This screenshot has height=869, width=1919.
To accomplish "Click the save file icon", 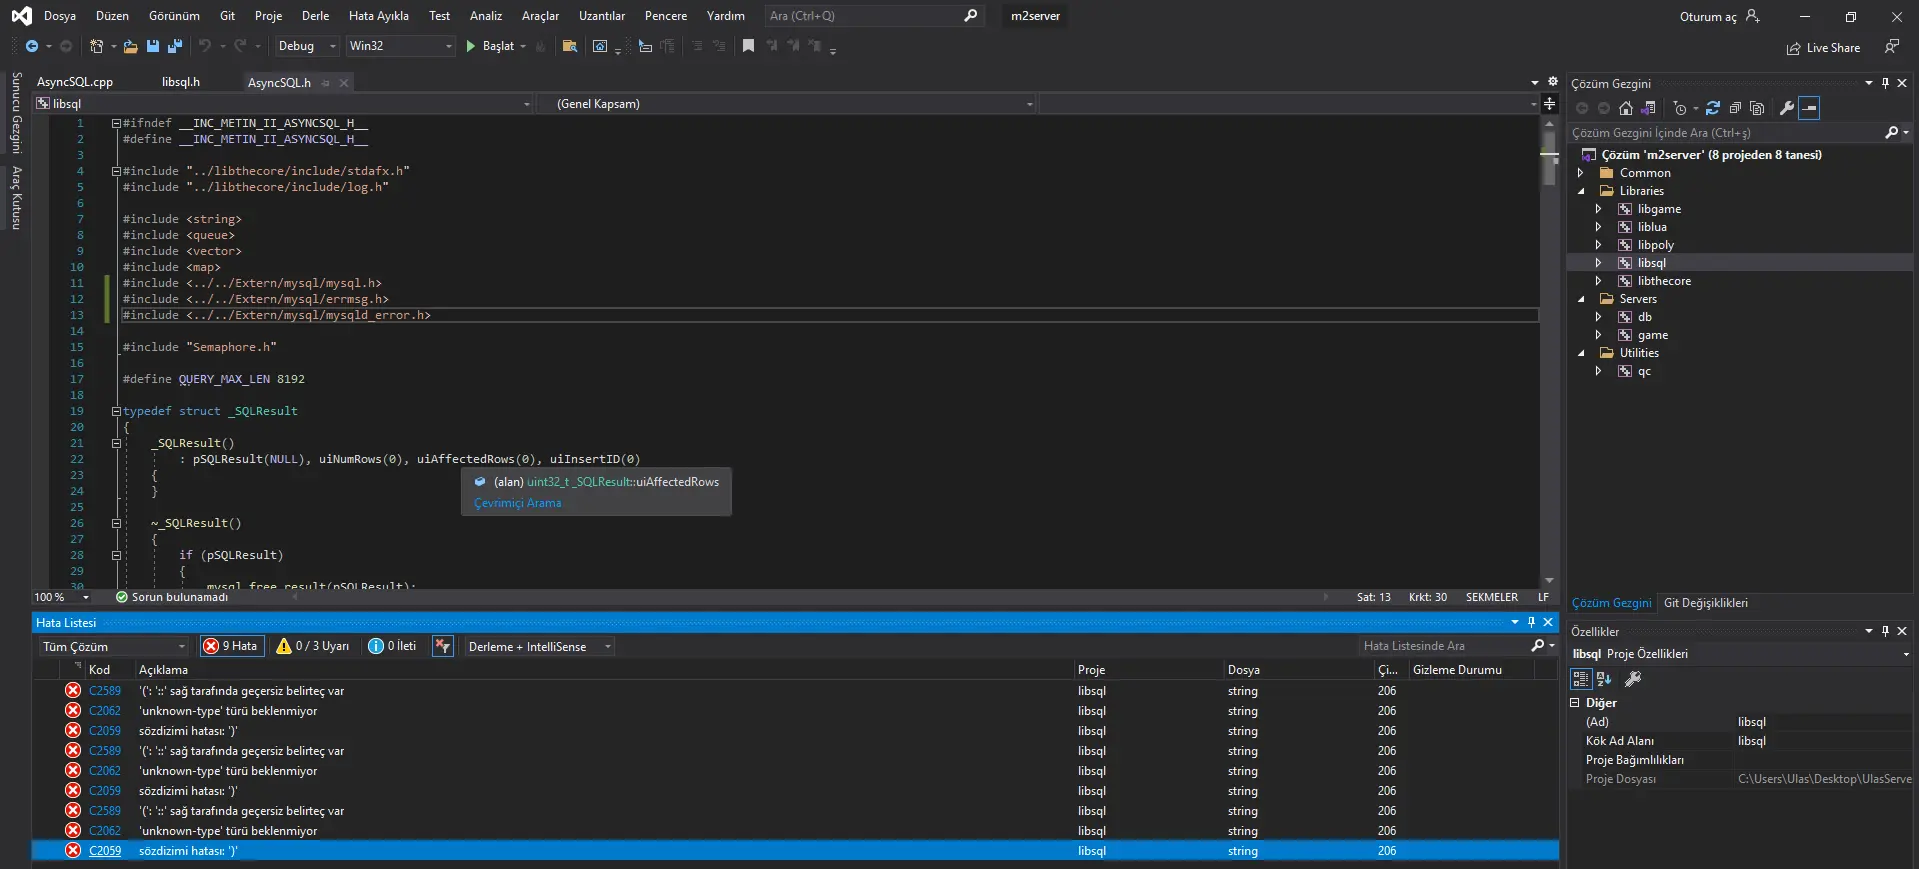I will (x=153, y=46).
